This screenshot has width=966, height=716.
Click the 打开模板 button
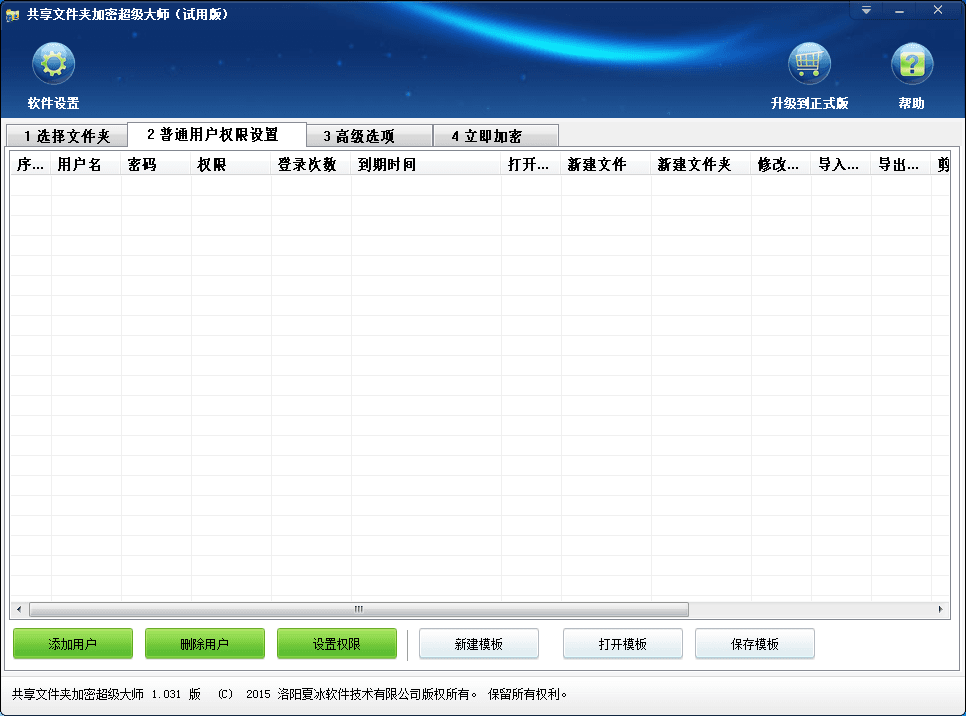tap(623, 644)
